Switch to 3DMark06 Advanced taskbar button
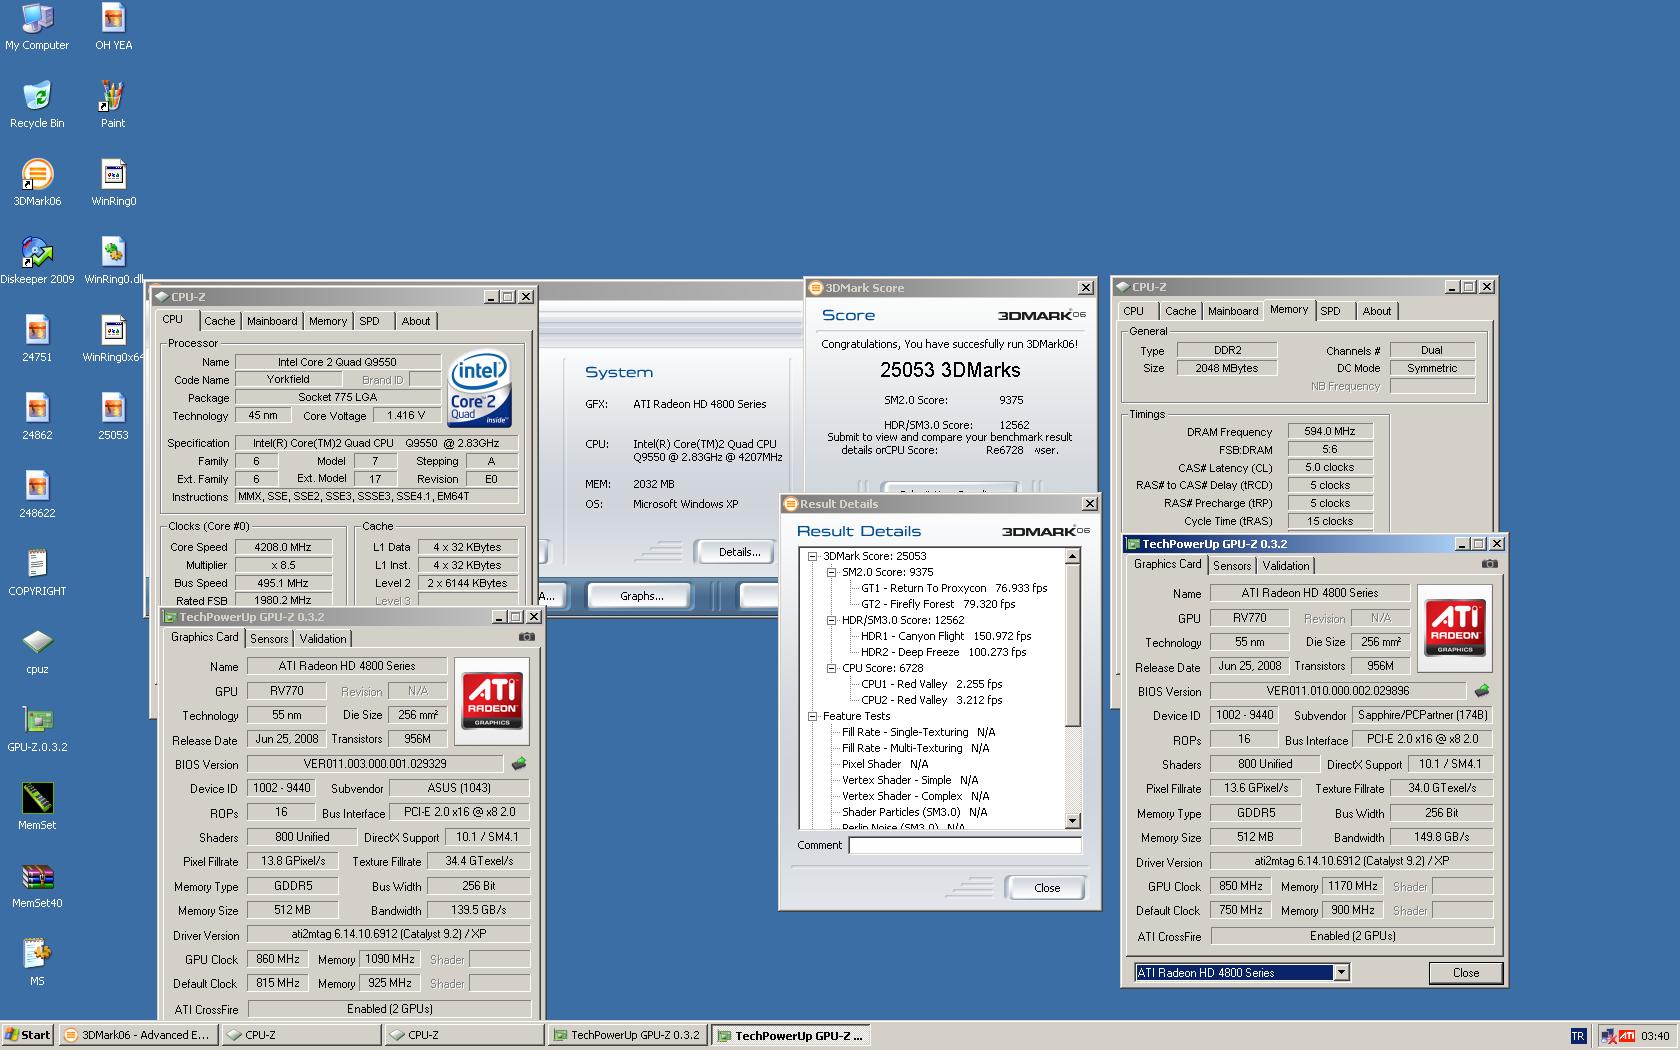 click(x=137, y=1035)
